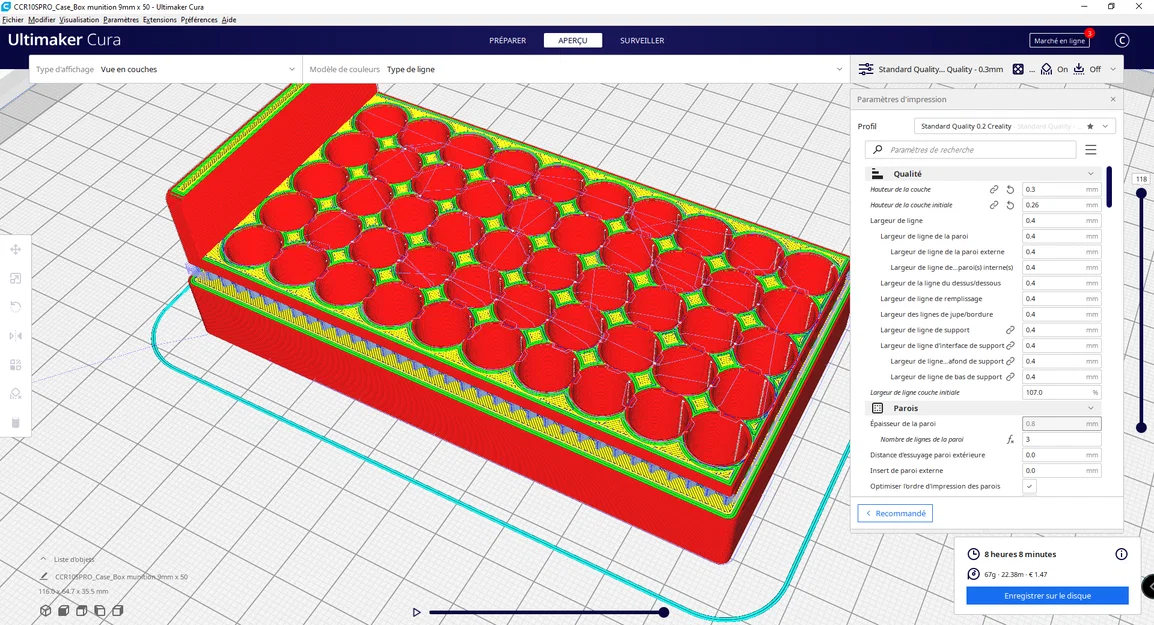
Task: Reset Hauteur de la couche initiale value
Action: click(x=1010, y=205)
